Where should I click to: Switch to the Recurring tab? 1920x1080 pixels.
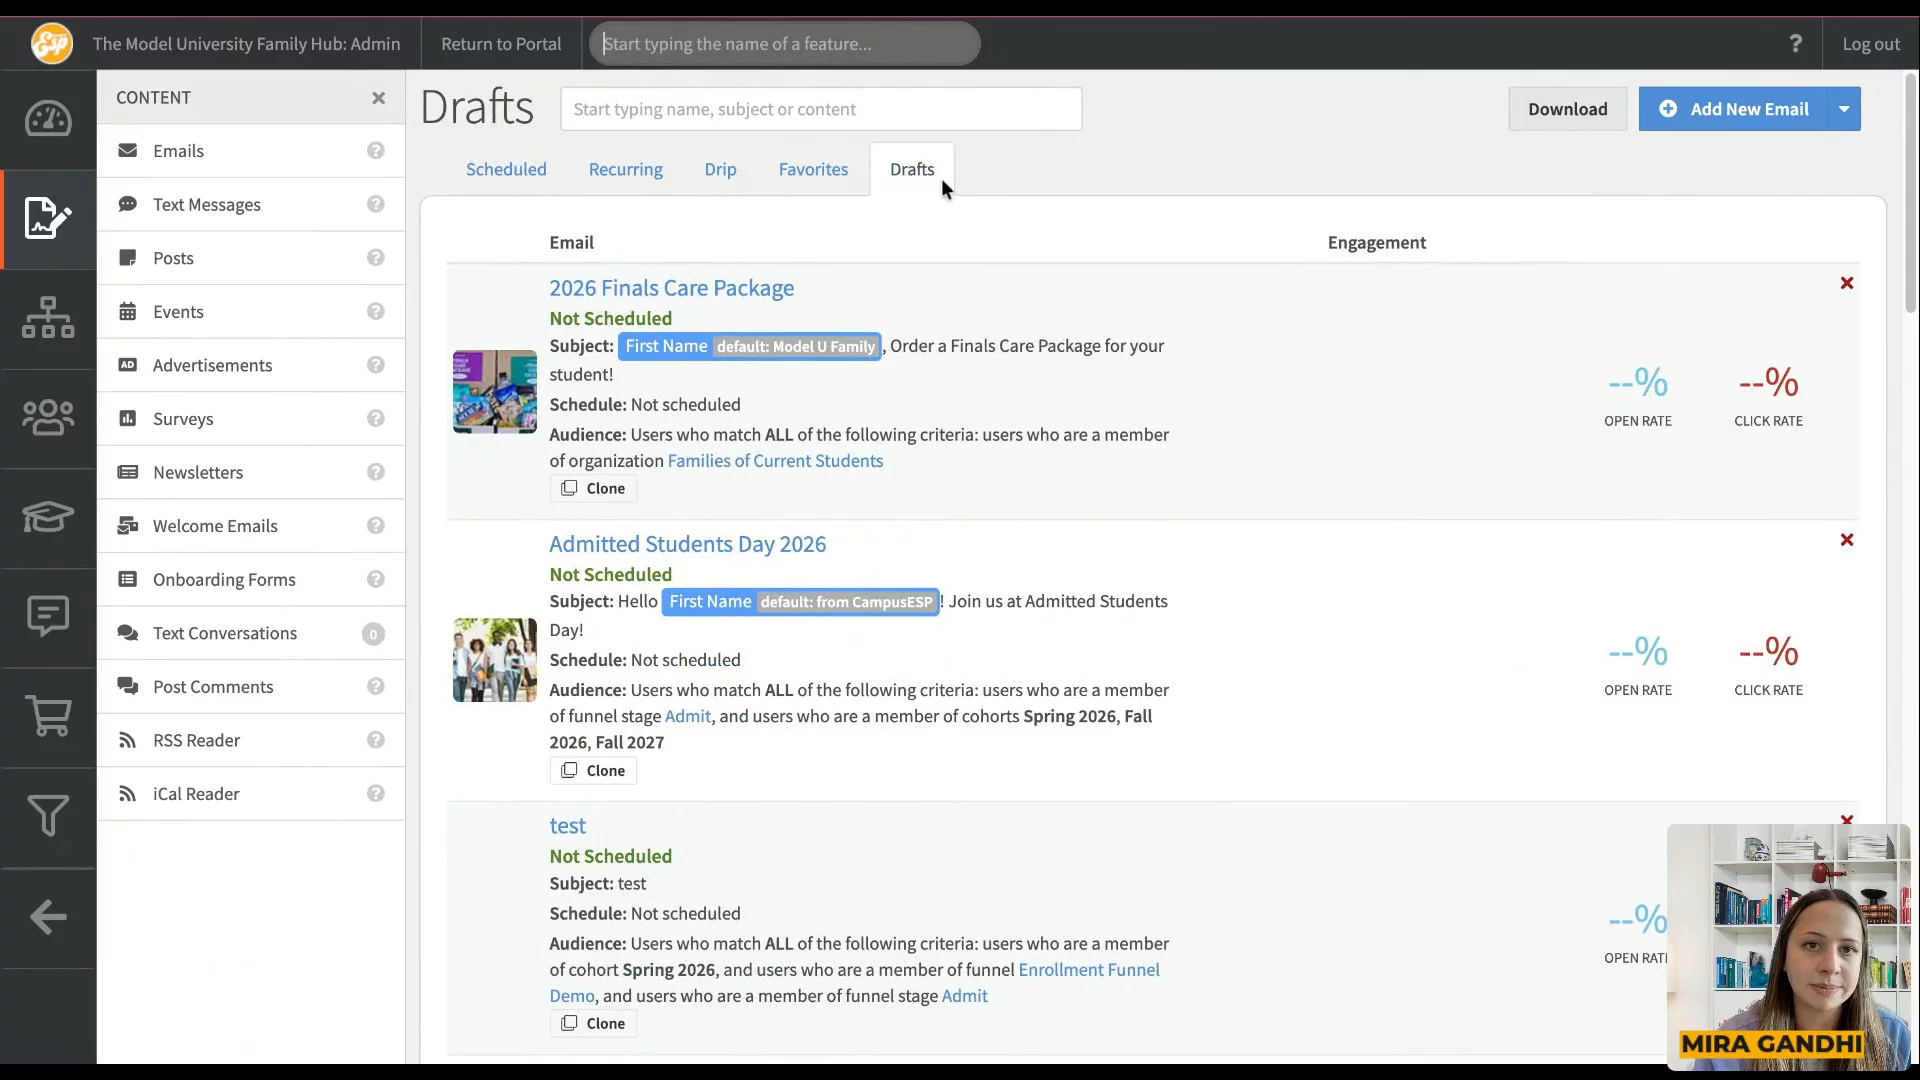pyautogui.click(x=625, y=170)
